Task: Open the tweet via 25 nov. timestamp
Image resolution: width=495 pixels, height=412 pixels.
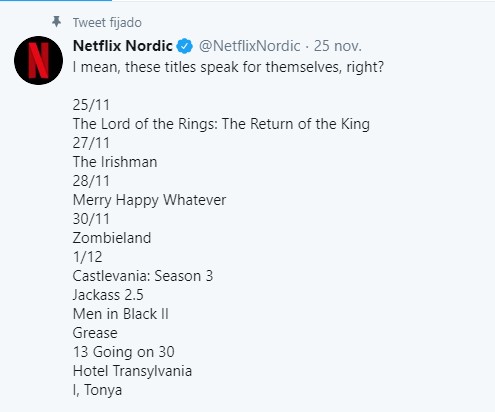Action: pos(338,46)
